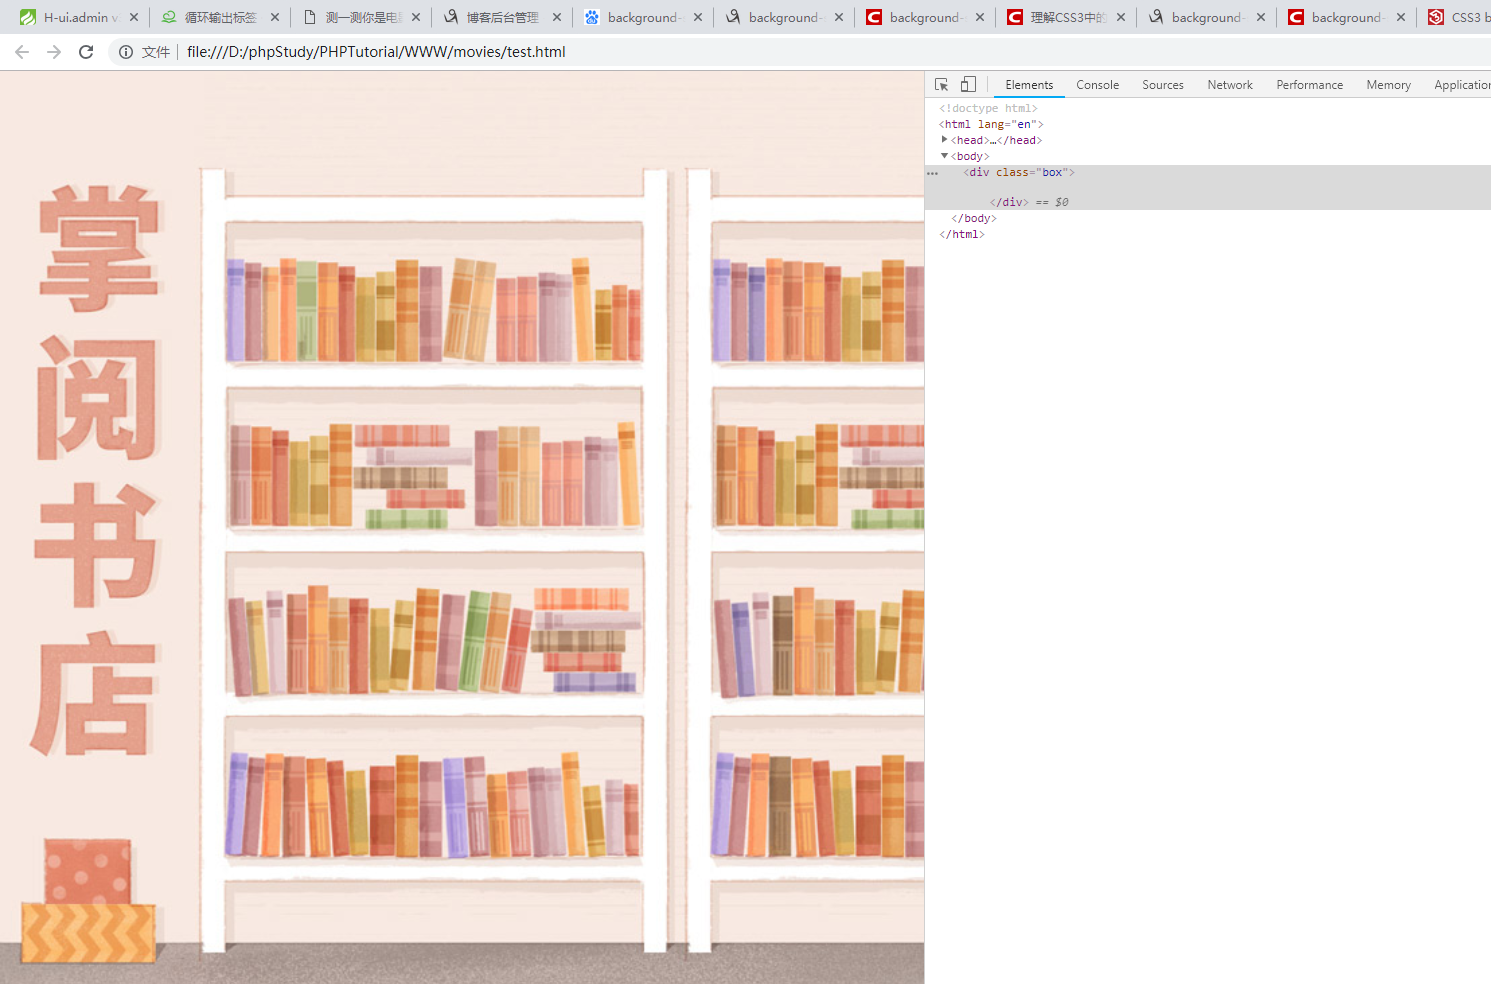
Task: Close the 博客后台管理 tab
Action: pos(557,17)
